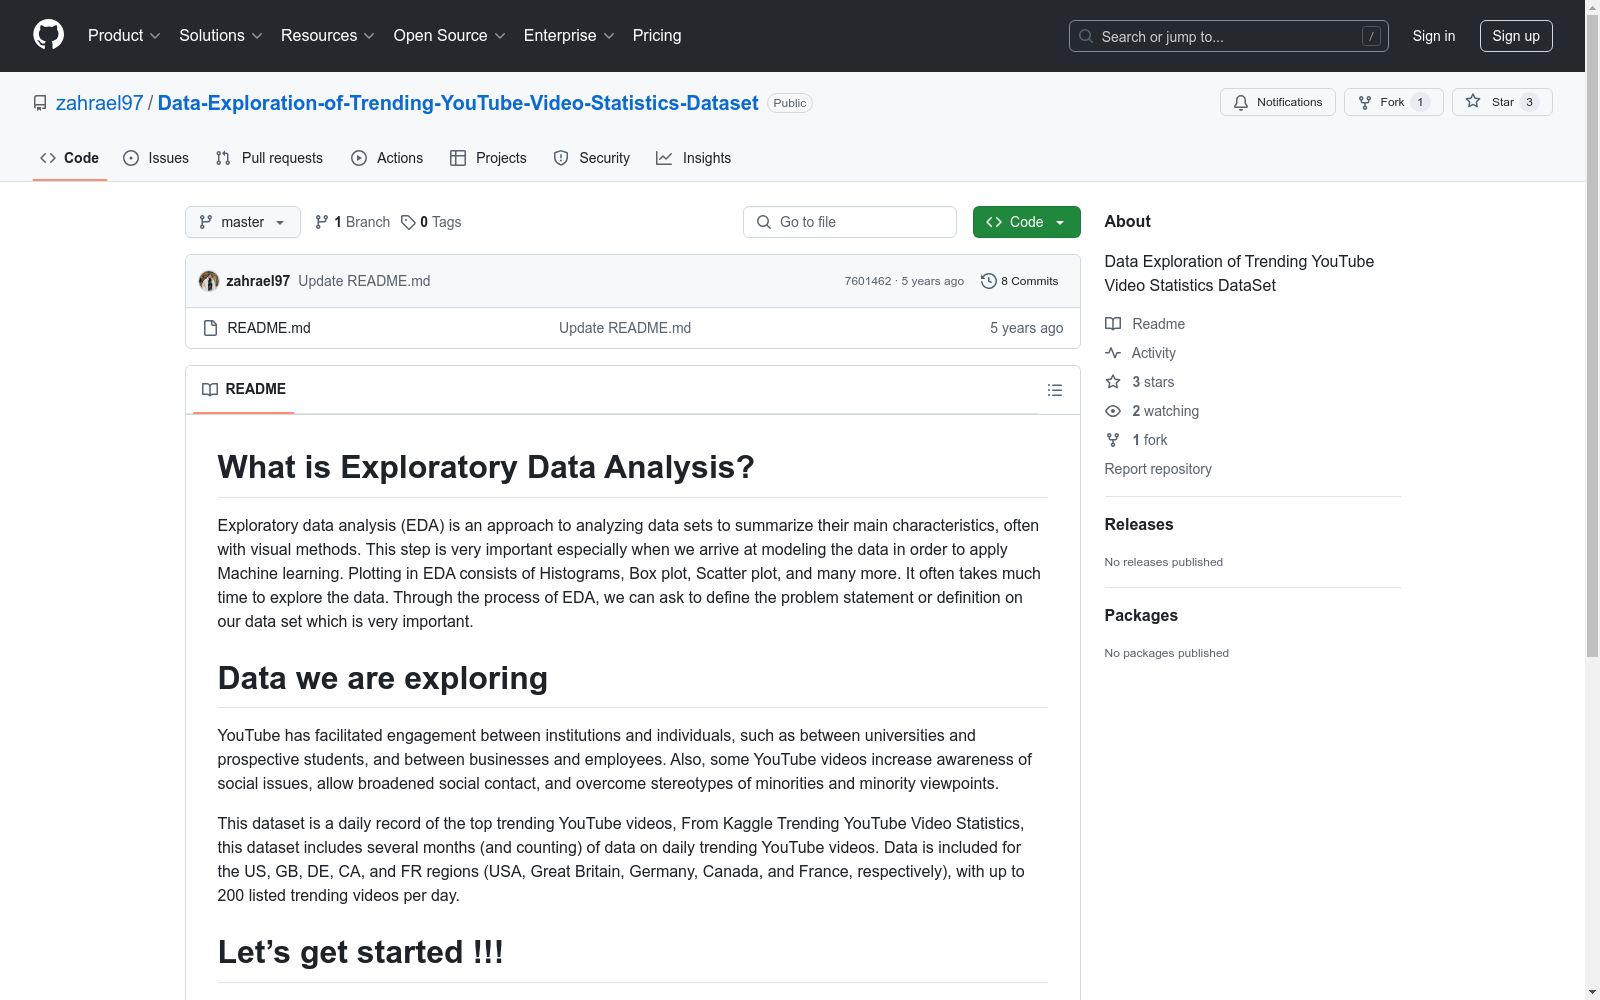Click the Public badge label
Screen dimensions: 1600x1000
click(x=790, y=103)
